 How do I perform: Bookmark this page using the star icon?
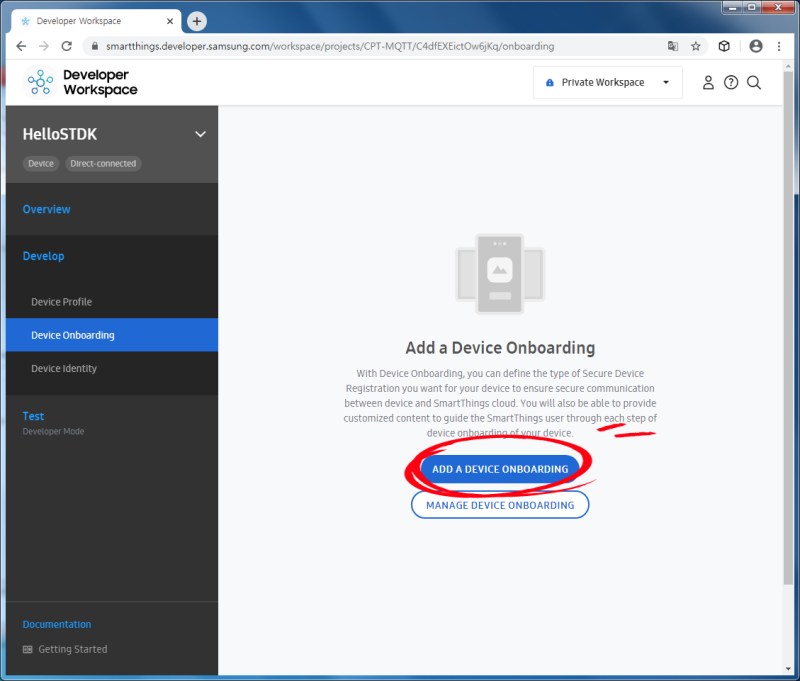(x=697, y=46)
